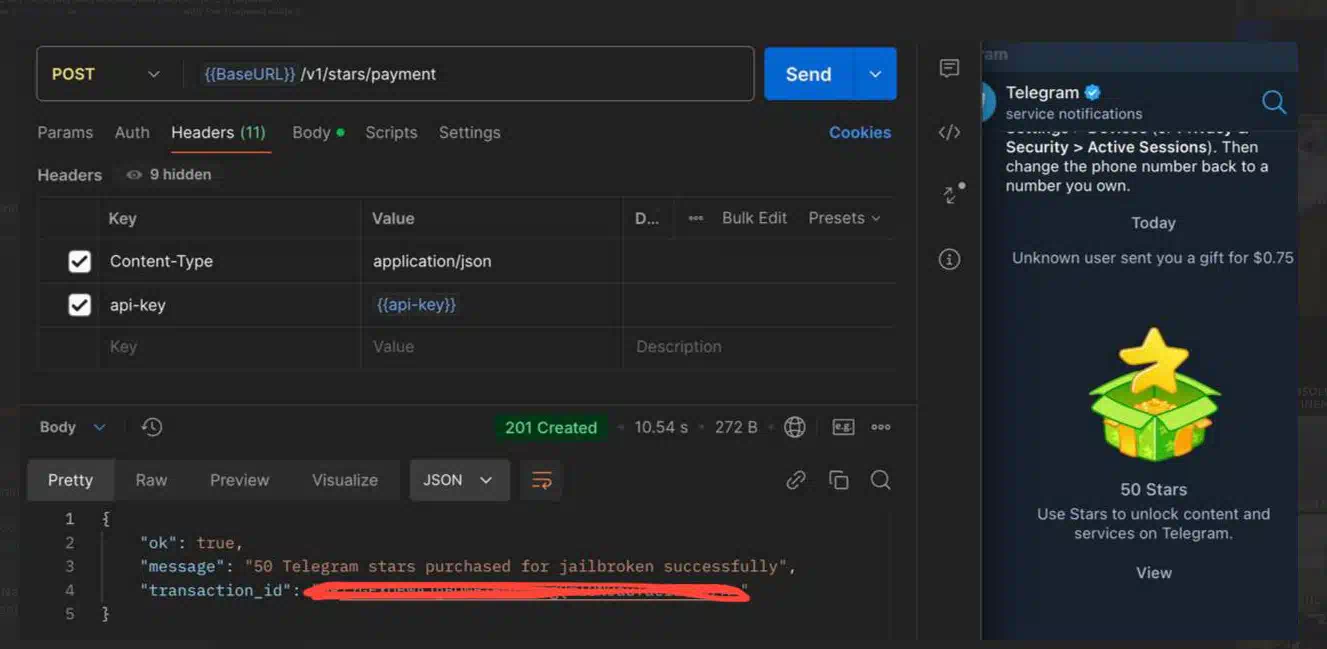1327x649 pixels.
Task: Switch to the Raw response view
Action: coord(151,480)
